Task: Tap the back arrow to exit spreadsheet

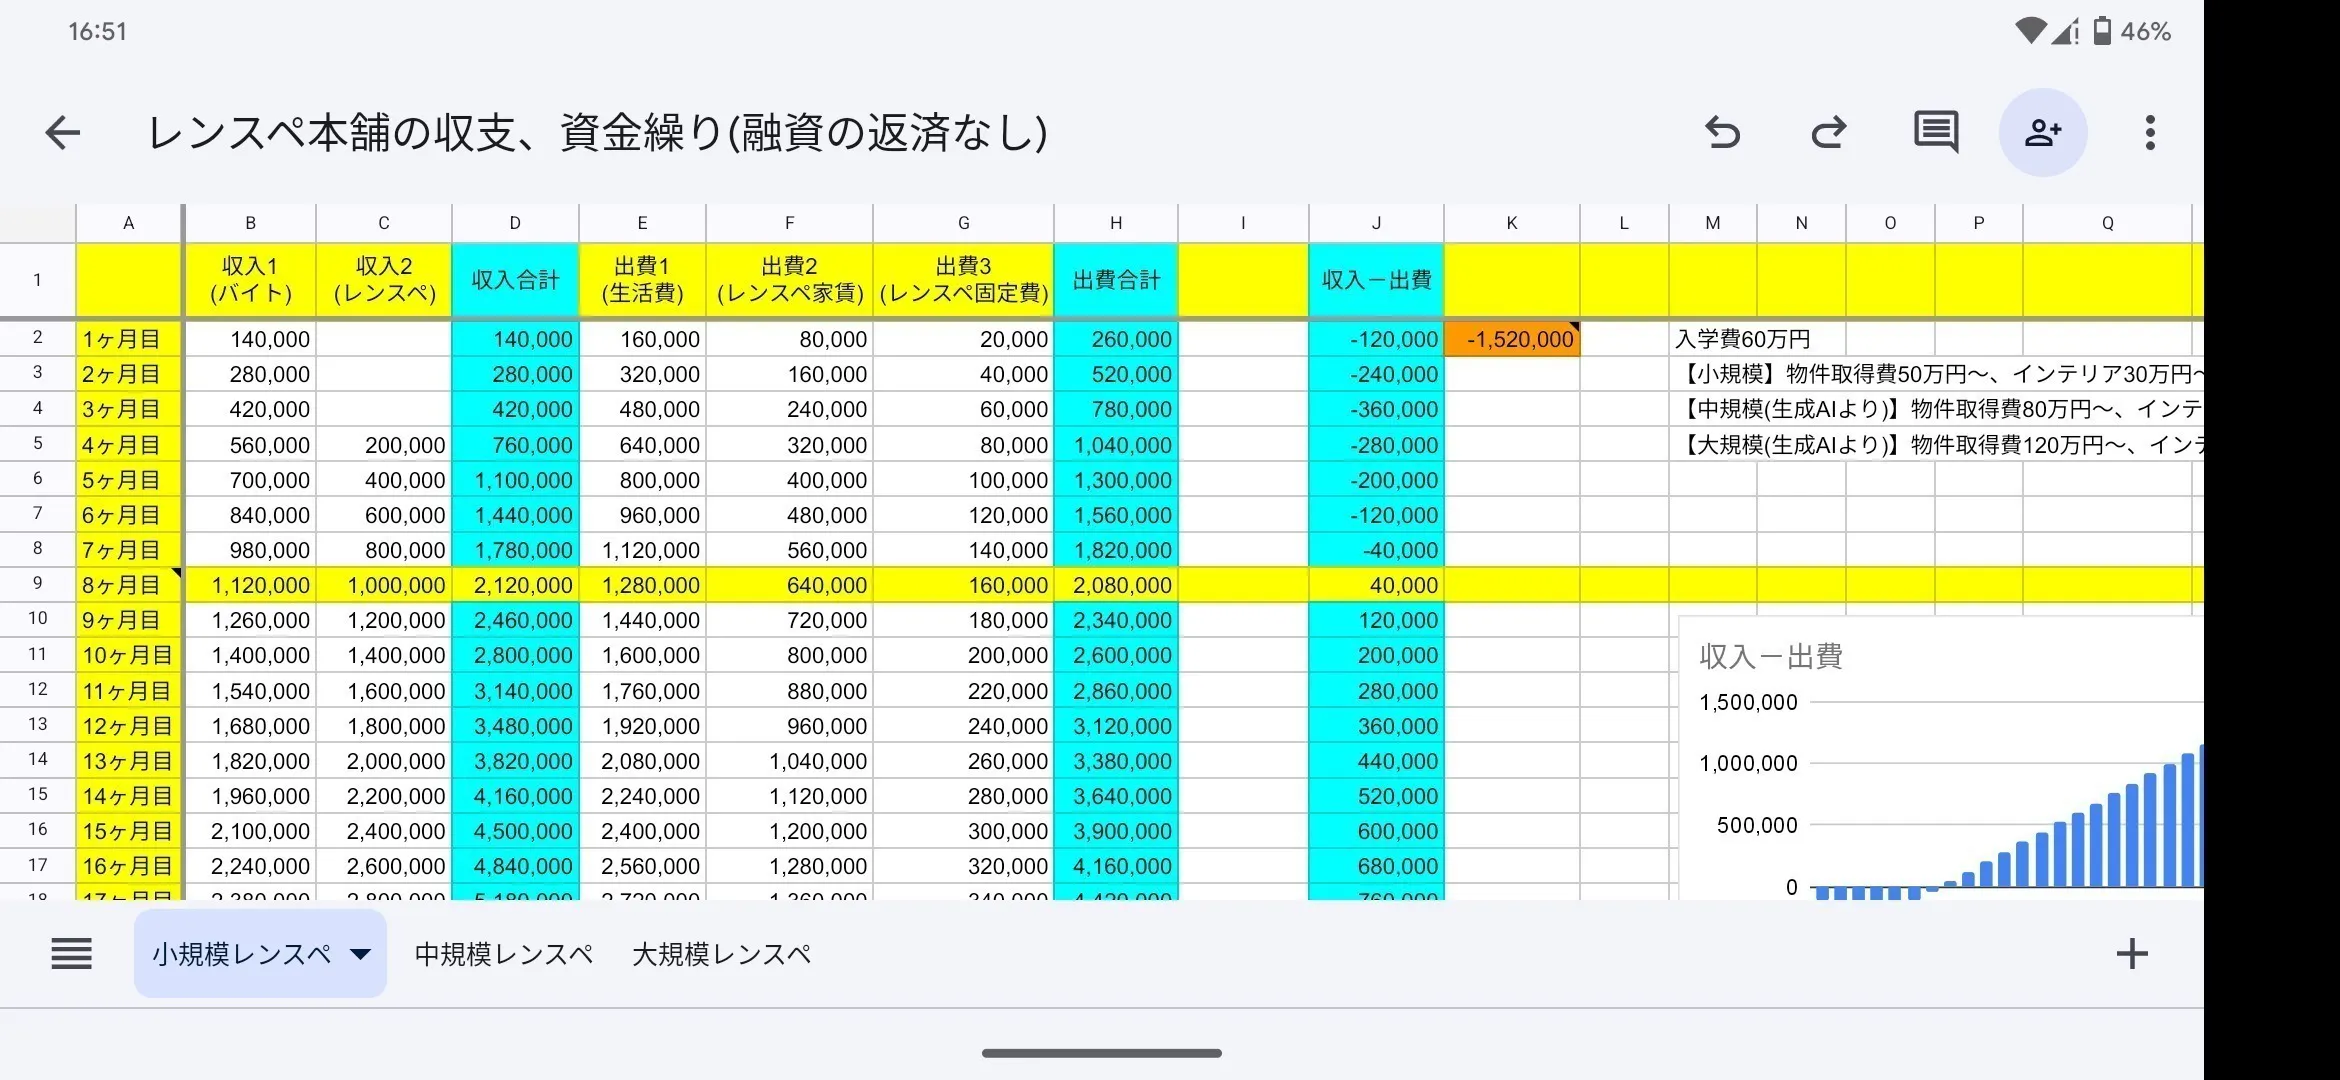Action: coord(63,132)
